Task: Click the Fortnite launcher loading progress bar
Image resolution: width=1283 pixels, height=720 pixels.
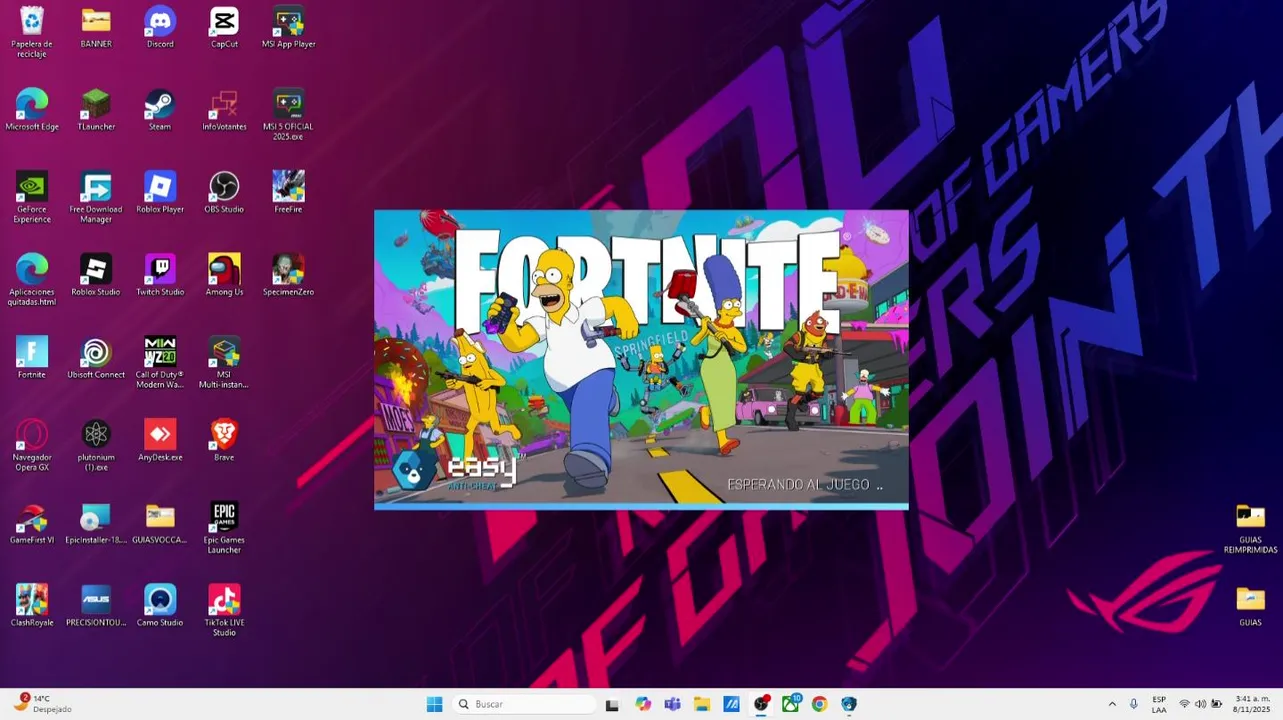Action: (x=641, y=507)
